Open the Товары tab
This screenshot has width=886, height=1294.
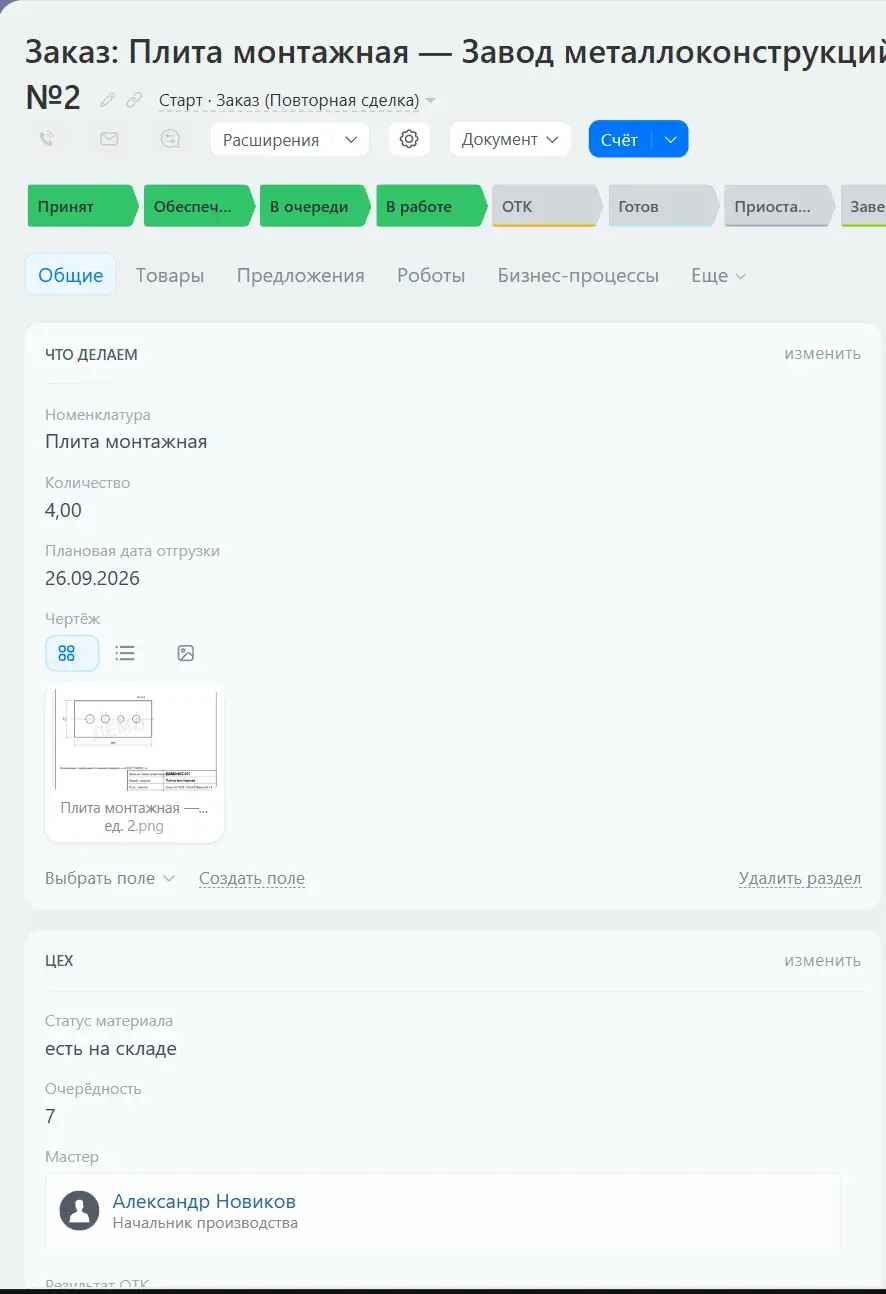[170, 275]
